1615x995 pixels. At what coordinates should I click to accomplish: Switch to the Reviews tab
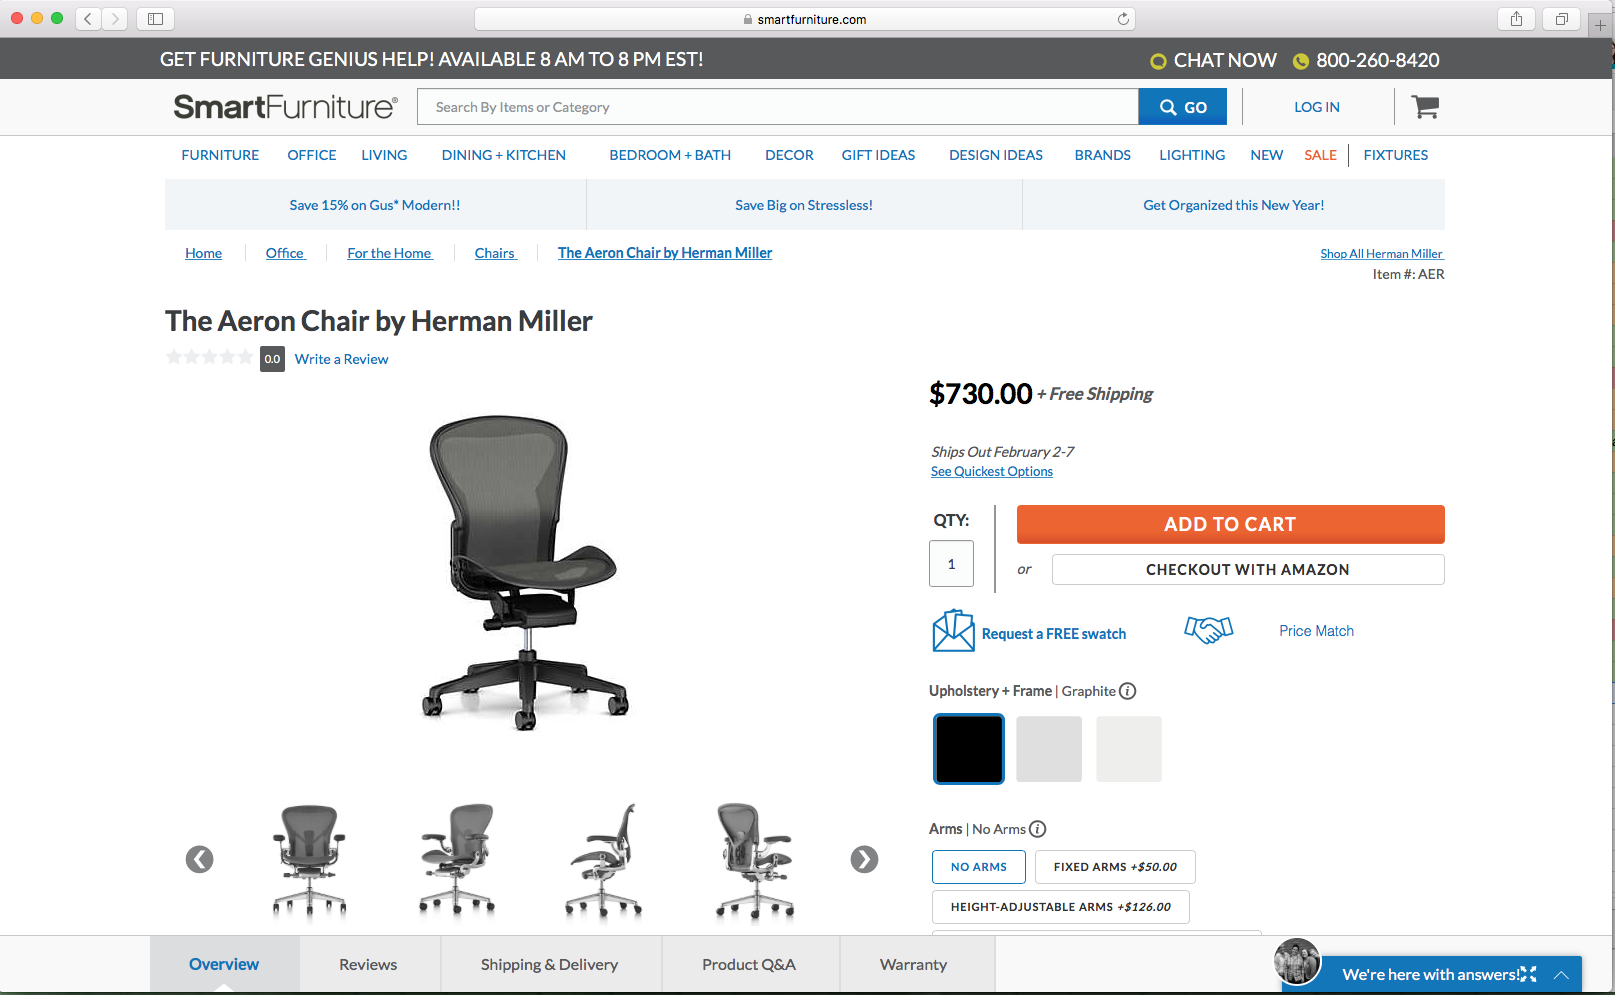coord(368,965)
